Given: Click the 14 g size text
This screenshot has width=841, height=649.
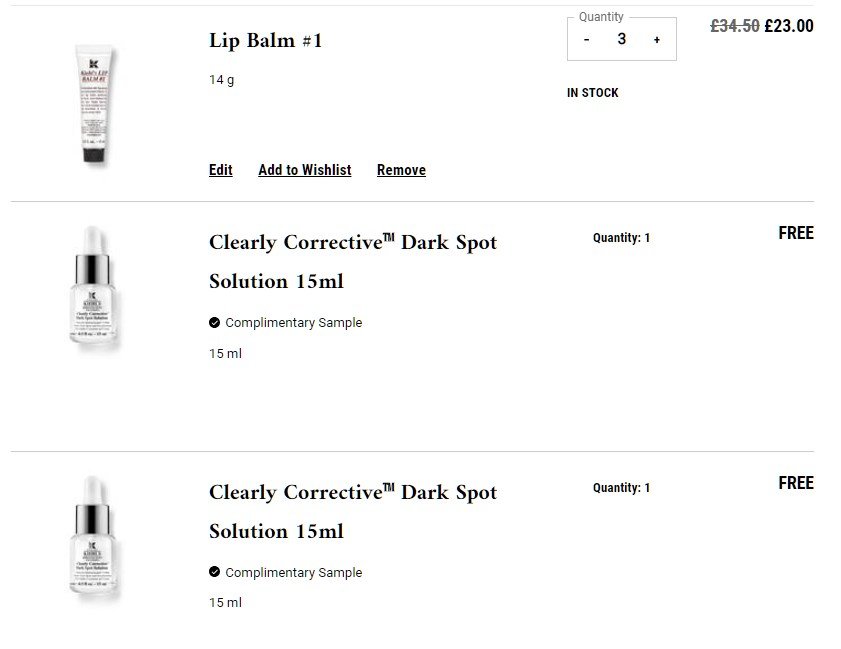Looking at the screenshot, I should pyautogui.click(x=222, y=80).
